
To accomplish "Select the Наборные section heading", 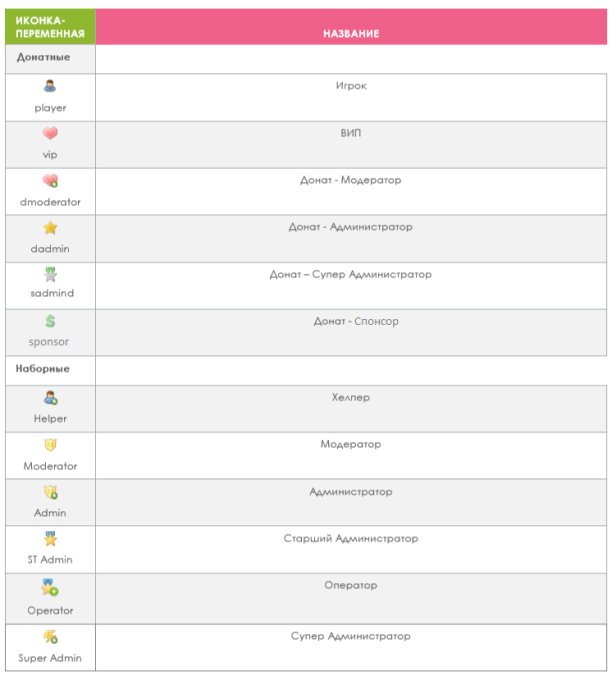I will click(43, 369).
